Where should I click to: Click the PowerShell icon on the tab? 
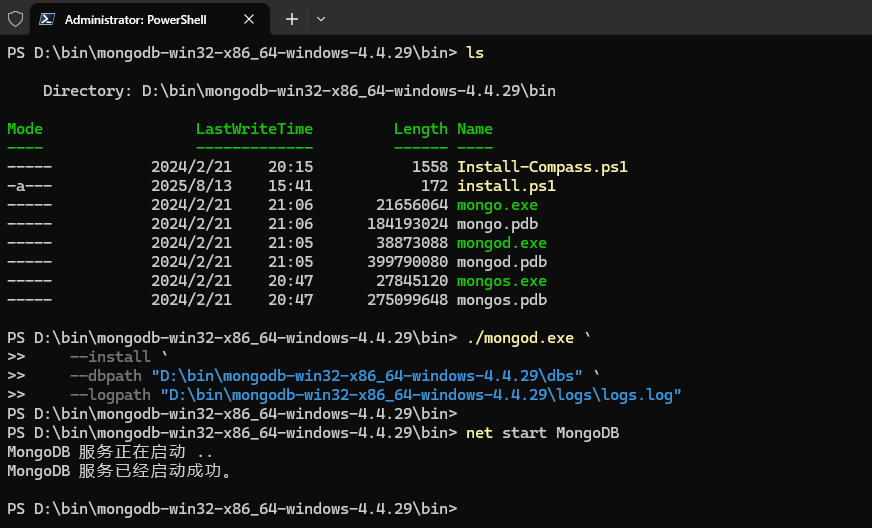(47, 19)
